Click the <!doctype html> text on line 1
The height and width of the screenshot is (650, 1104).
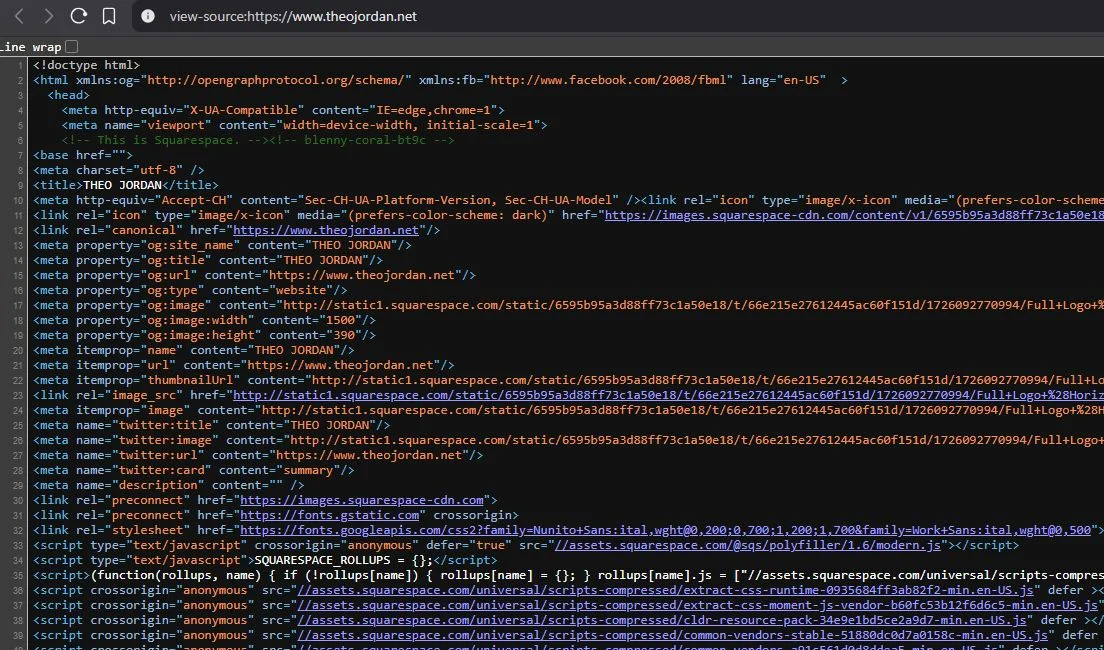tap(87, 65)
